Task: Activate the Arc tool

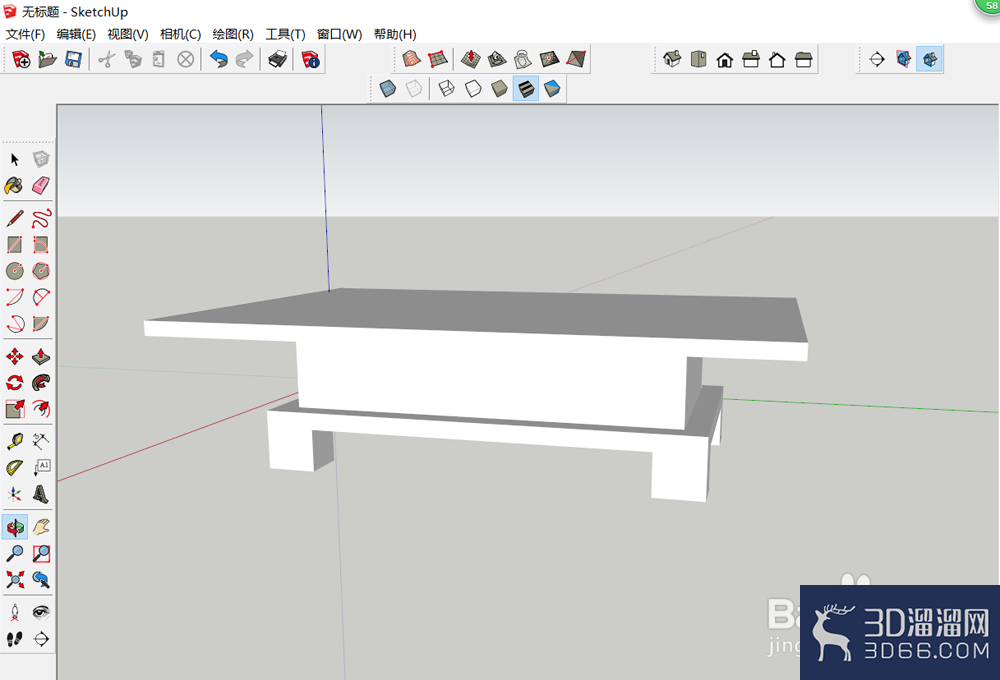Action: coord(15,297)
